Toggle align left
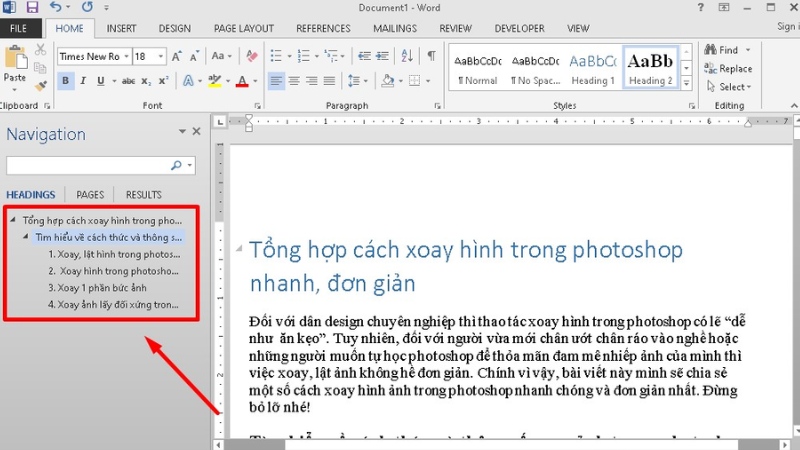 click(x=276, y=81)
